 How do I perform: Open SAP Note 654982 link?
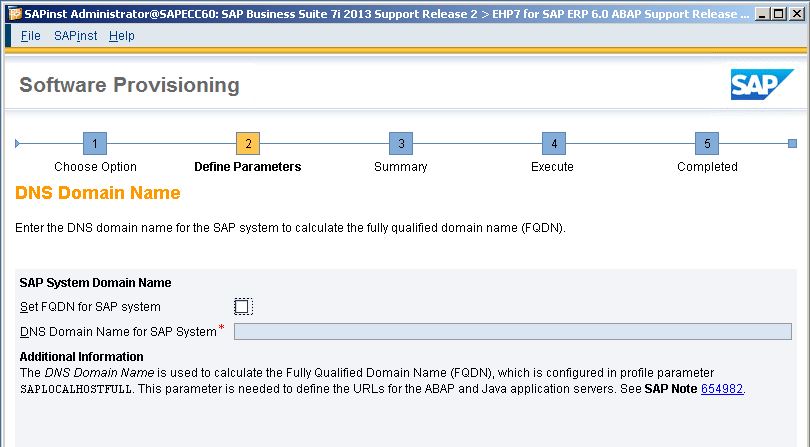point(722,389)
